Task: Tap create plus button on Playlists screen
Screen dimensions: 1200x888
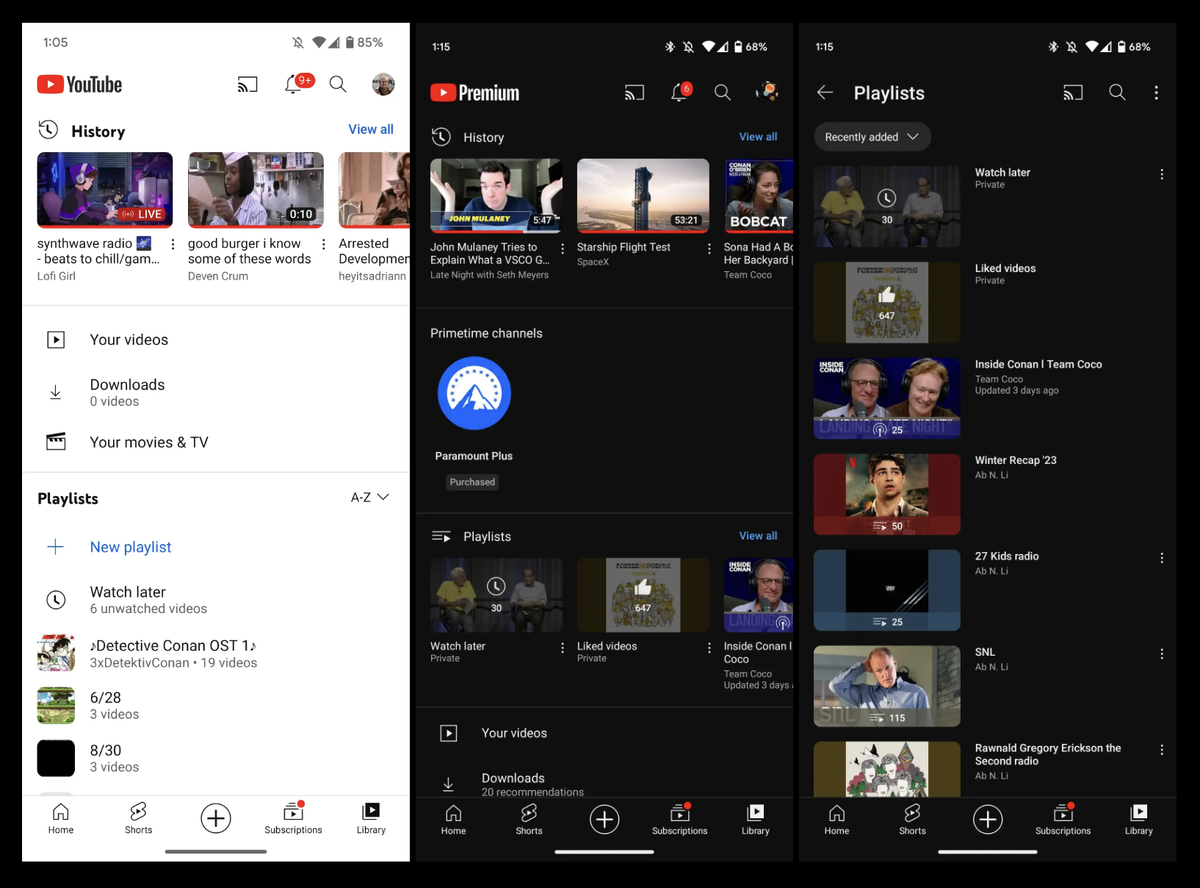Action: 988,820
